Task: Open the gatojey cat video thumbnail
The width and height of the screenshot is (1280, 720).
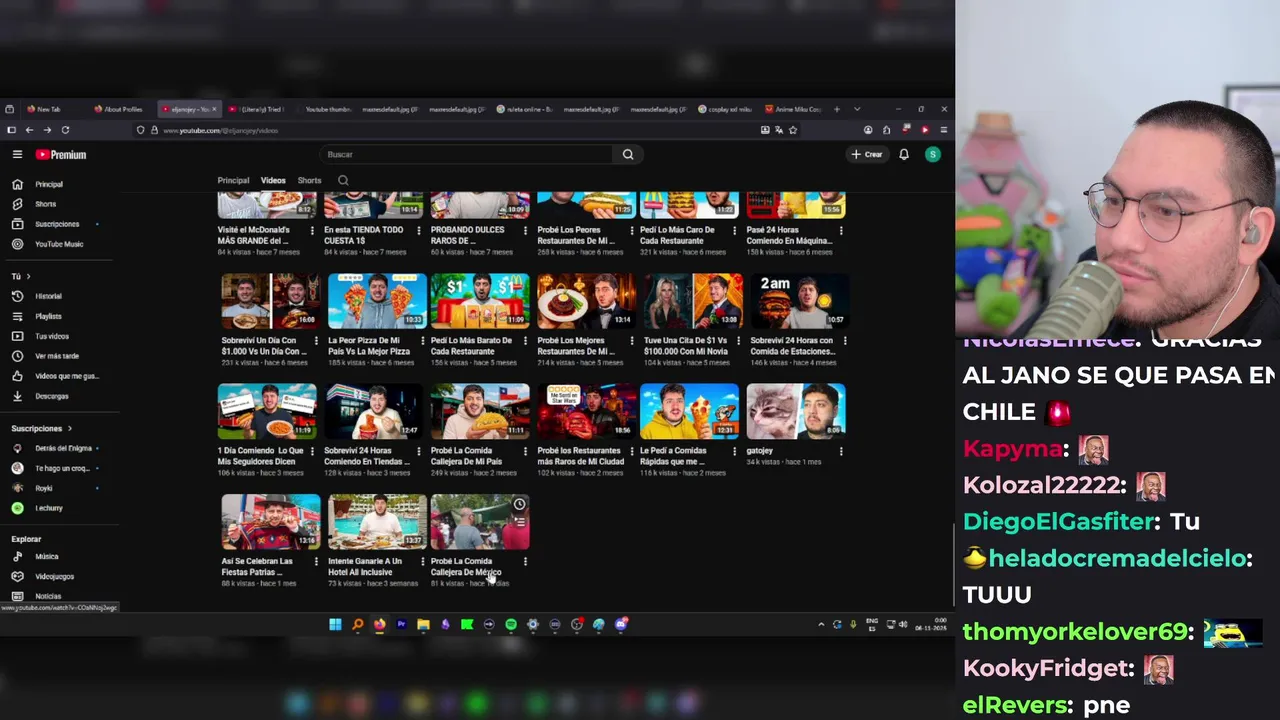Action: click(x=796, y=411)
